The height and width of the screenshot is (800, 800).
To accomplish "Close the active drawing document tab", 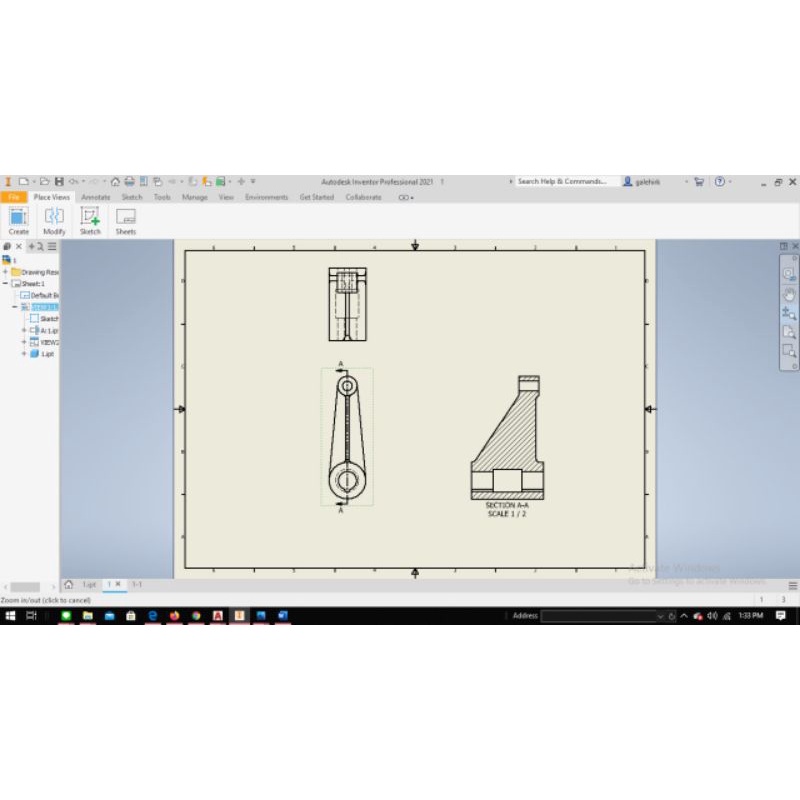I will [118, 584].
